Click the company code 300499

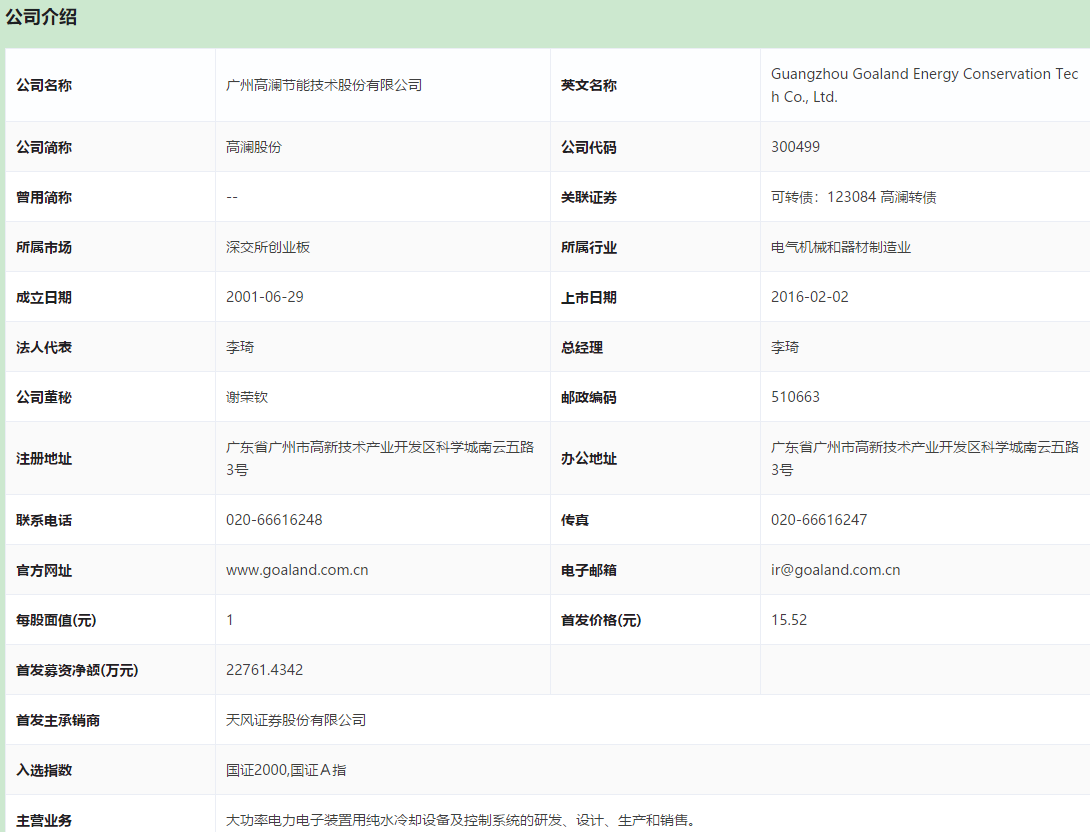point(795,147)
